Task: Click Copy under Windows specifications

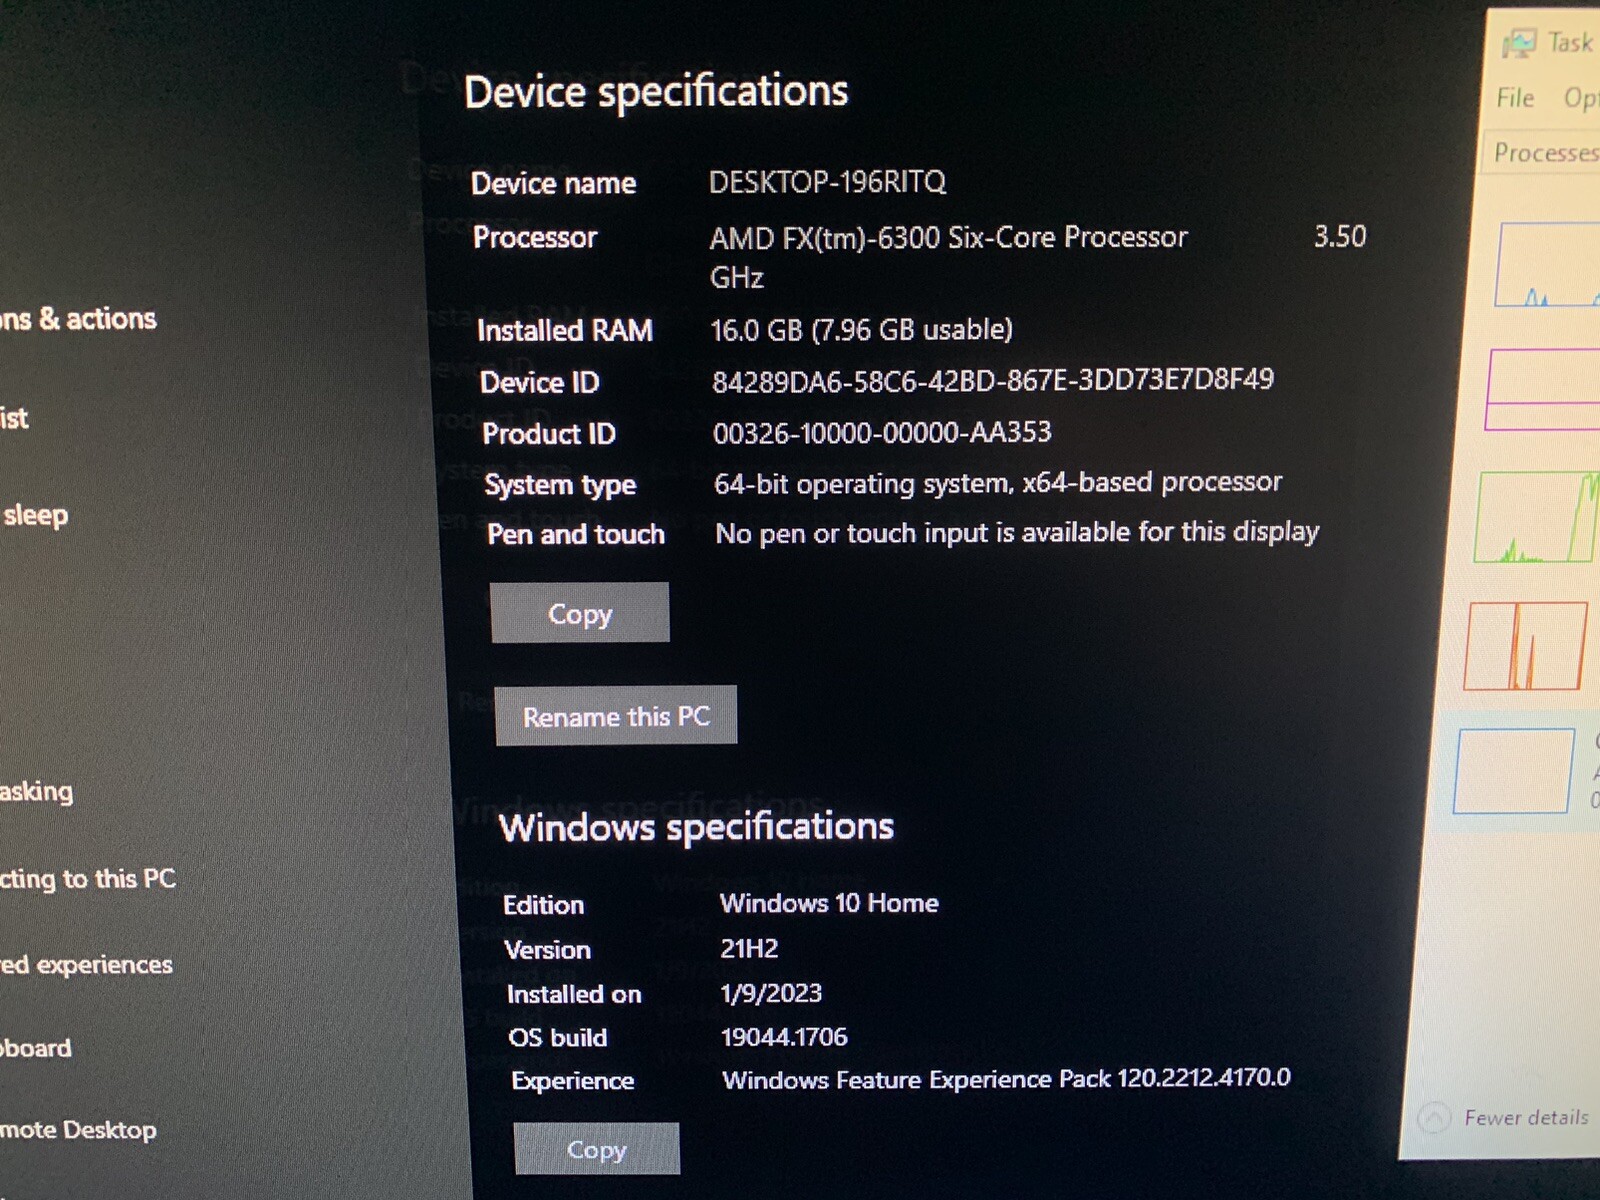Action: click(x=596, y=1149)
